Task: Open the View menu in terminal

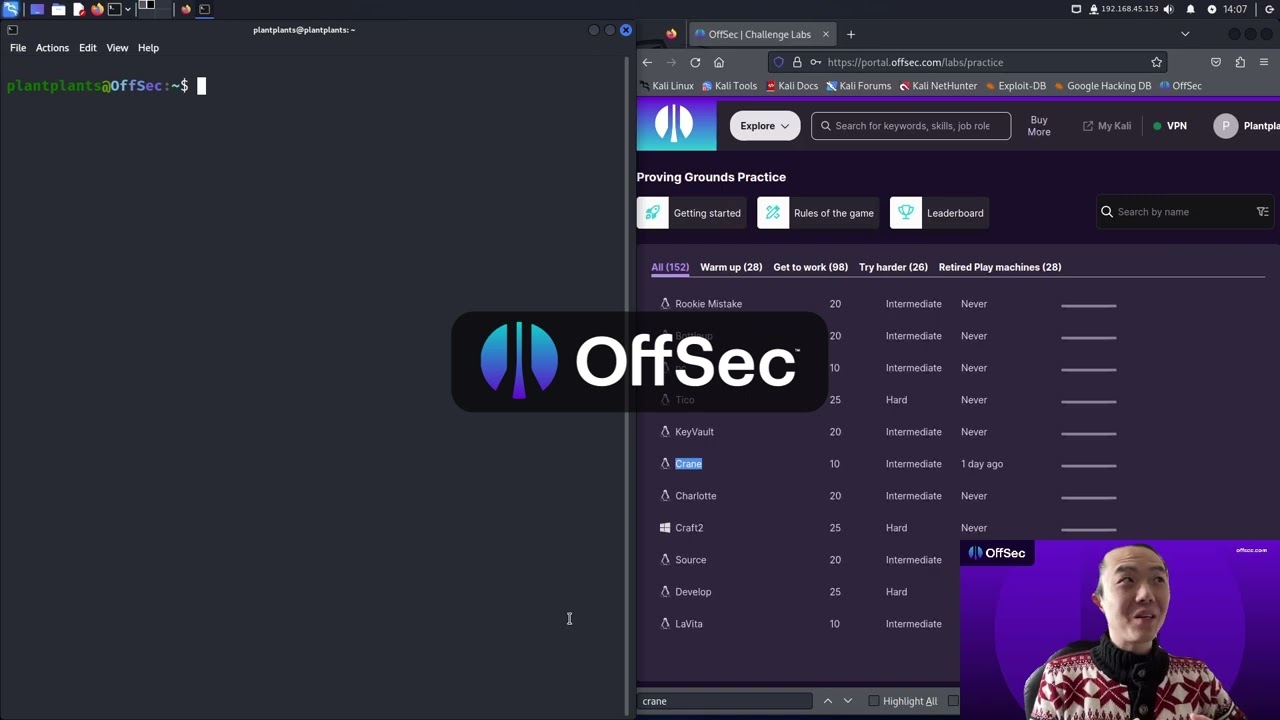Action: pos(117,48)
